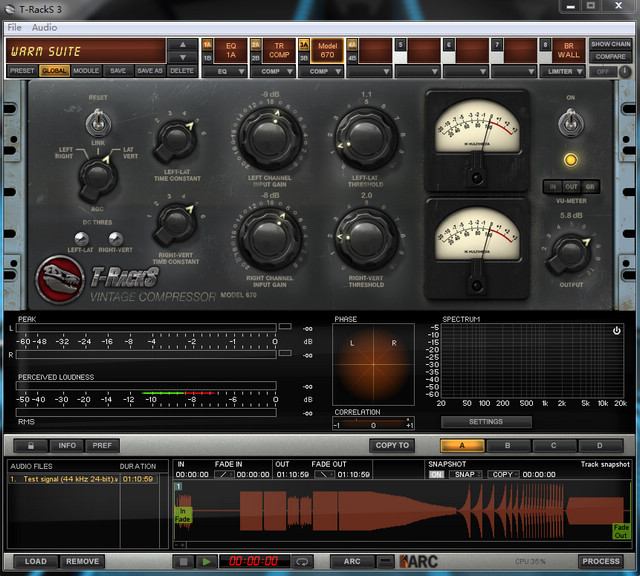This screenshot has height=576, width=640.
Task: Click the small ARC bypass indicator button
Action: point(385,562)
